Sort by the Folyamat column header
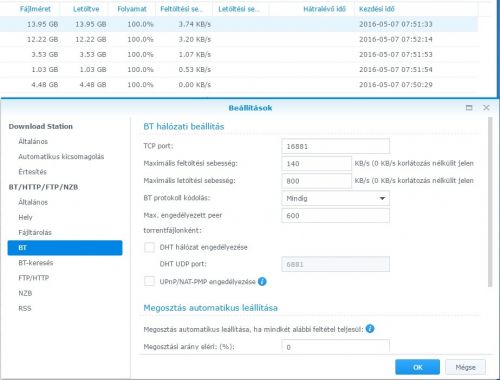Viewport: 500px width, 380px height. tap(132, 9)
